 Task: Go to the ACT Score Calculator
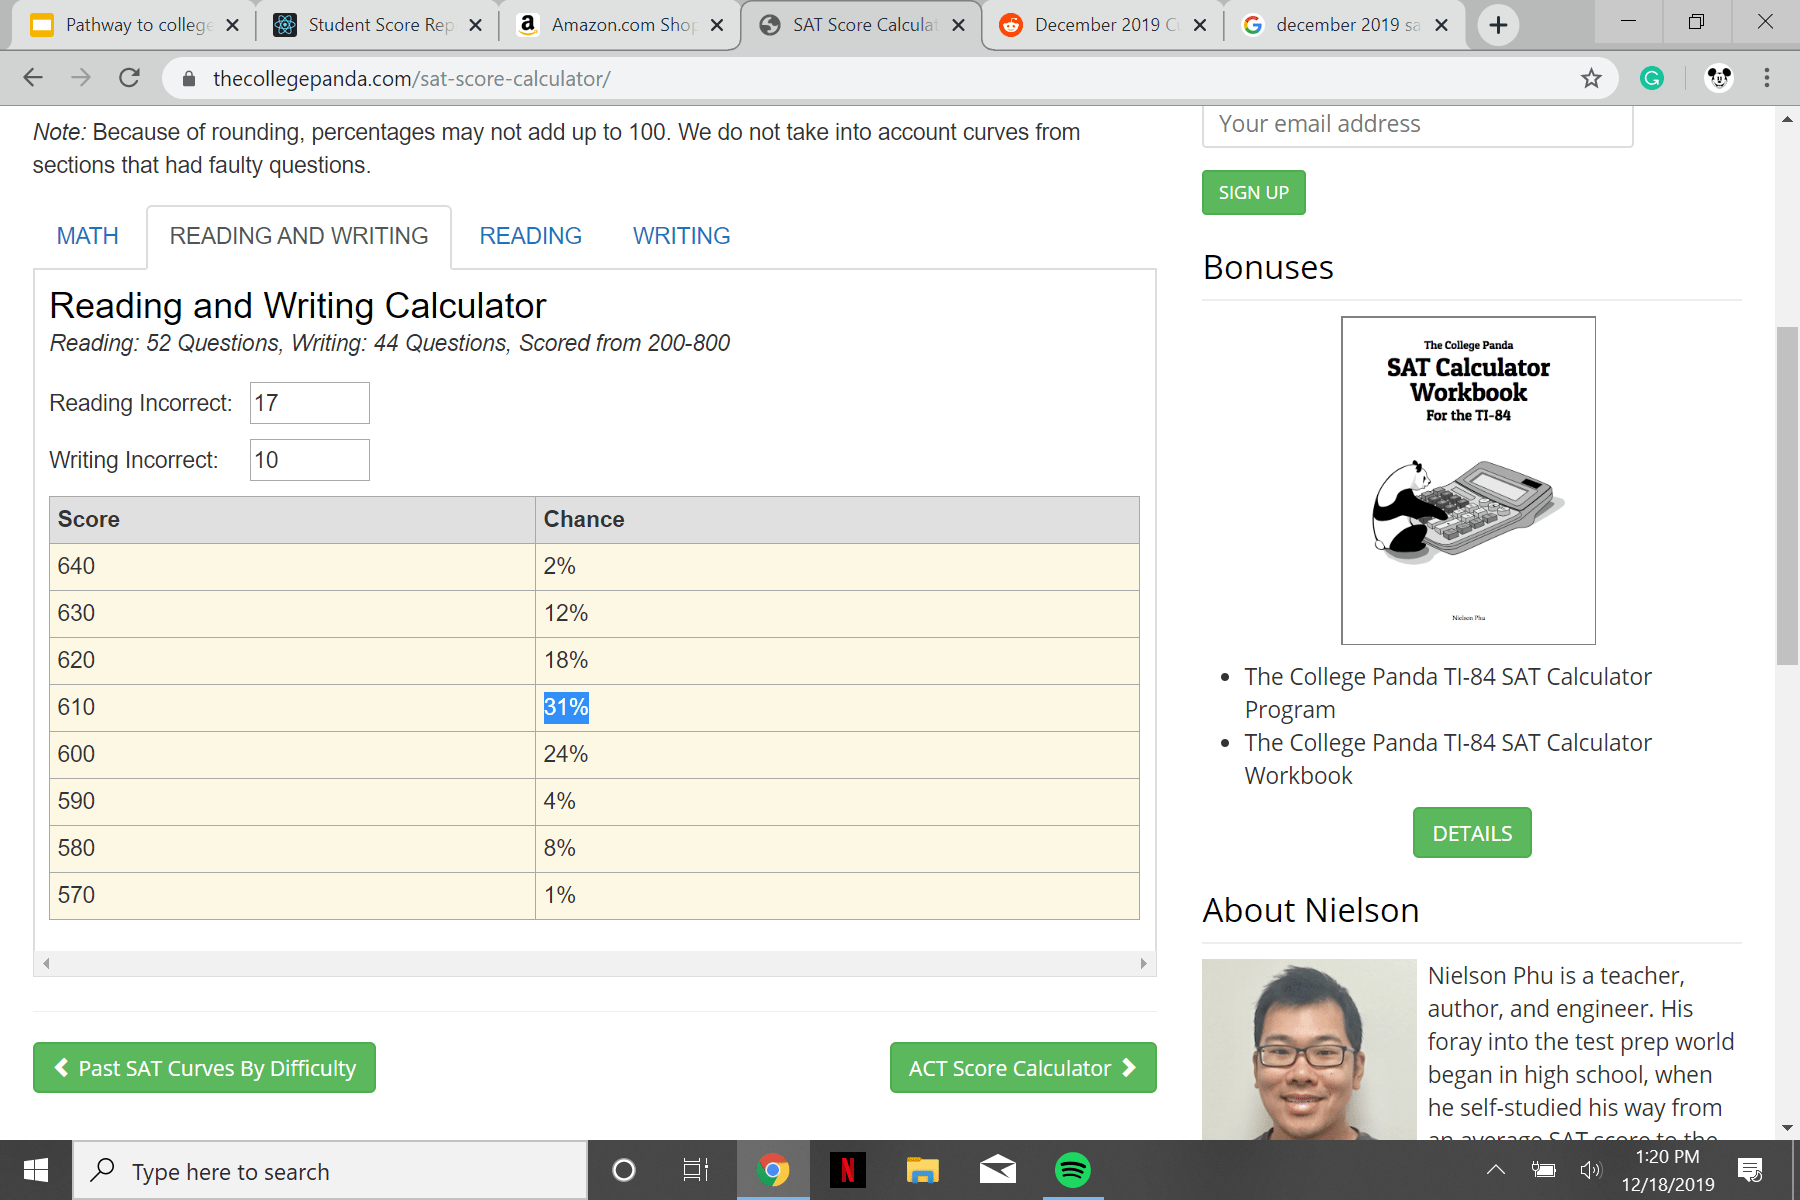[x=1022, y=1067]
